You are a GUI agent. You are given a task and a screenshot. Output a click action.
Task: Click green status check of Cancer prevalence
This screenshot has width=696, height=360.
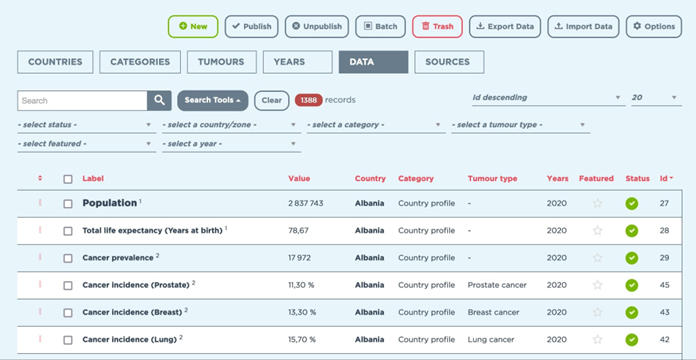(632, 258)
